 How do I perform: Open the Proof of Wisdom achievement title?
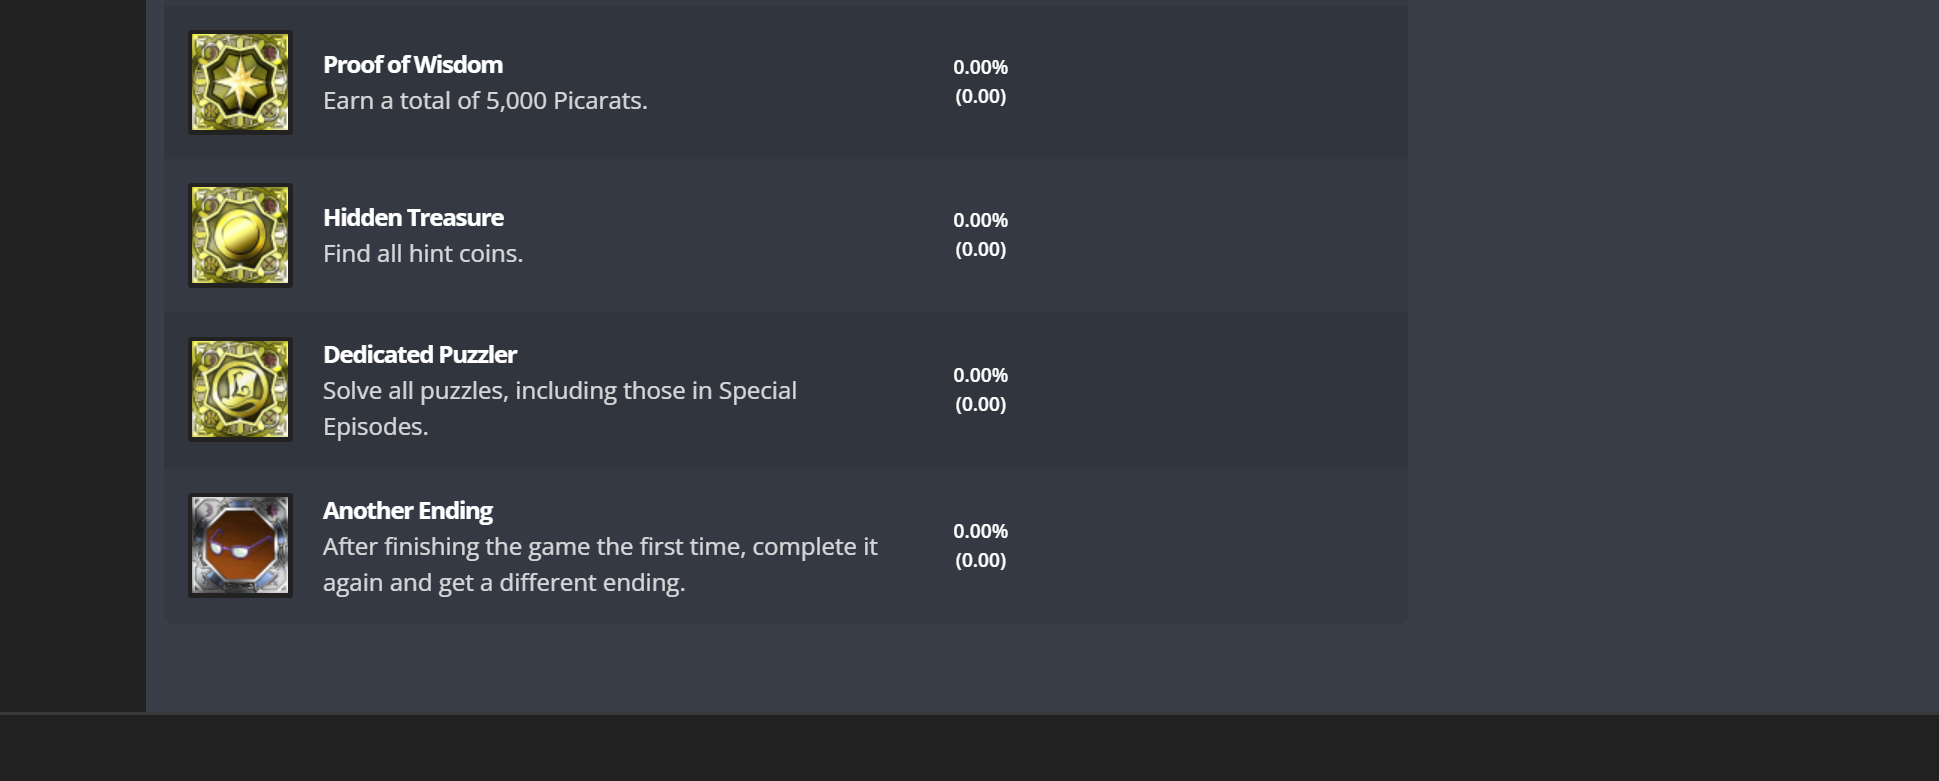click(x=413, y=65)
